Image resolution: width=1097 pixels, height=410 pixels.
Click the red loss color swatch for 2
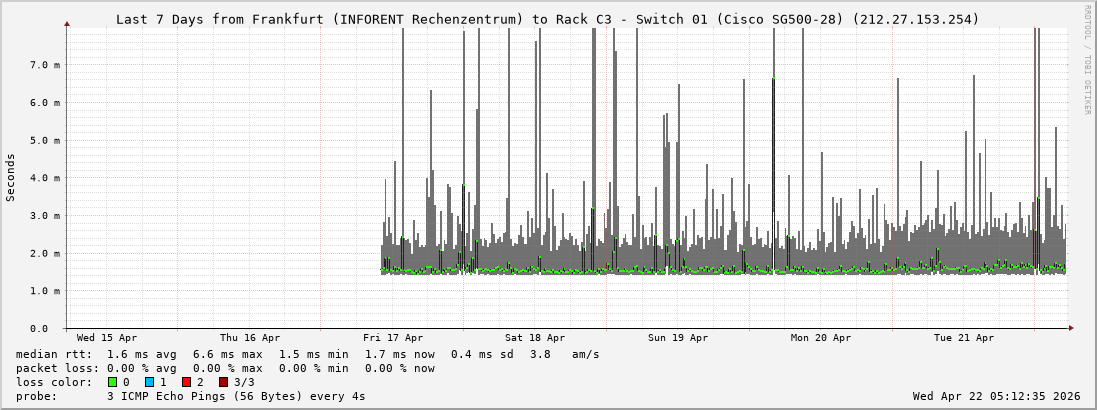(186, 382)
